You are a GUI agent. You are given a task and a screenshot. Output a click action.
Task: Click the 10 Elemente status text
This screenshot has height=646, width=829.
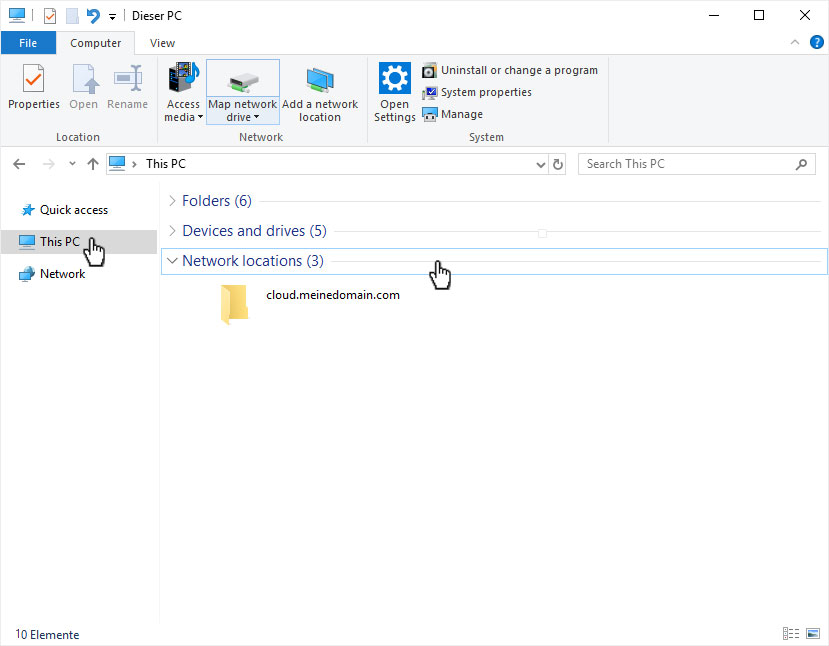[47, 634]
